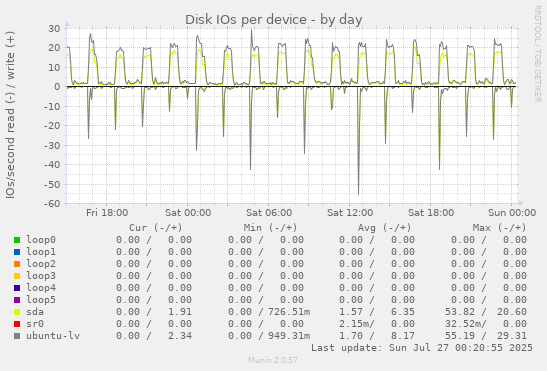Screen dimensions: 547x371
Task: Select the sr0 legend label
Action: (35, 324)
